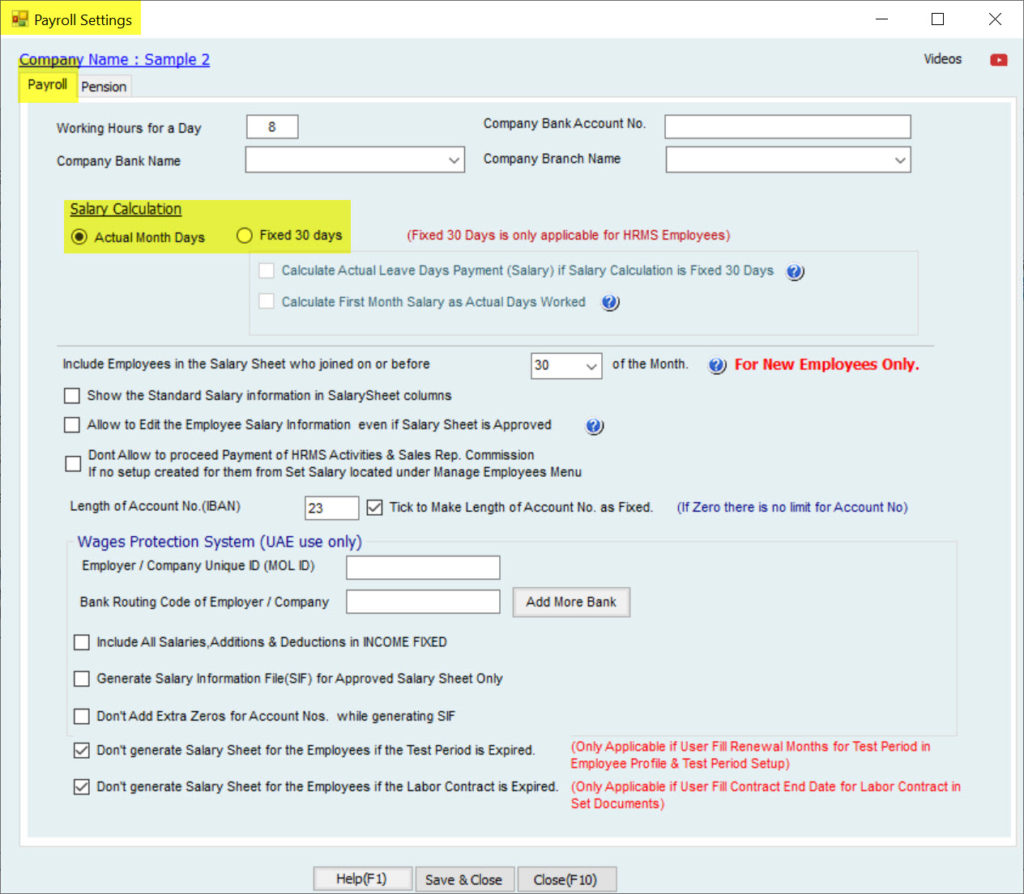Viewport: 1024px width, 894px height.
Task: Select Actual Month Days radio button
Action: [x=79, y=237]
